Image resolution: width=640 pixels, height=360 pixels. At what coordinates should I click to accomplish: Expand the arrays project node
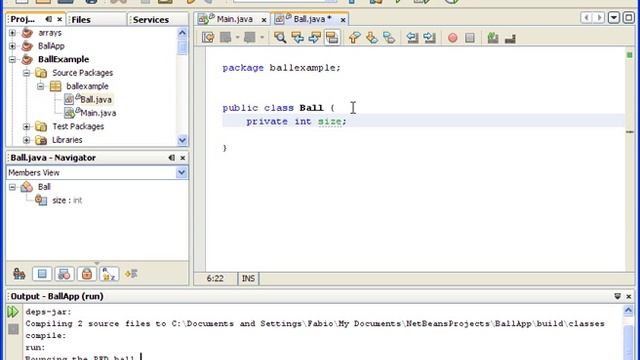[12, 33]
